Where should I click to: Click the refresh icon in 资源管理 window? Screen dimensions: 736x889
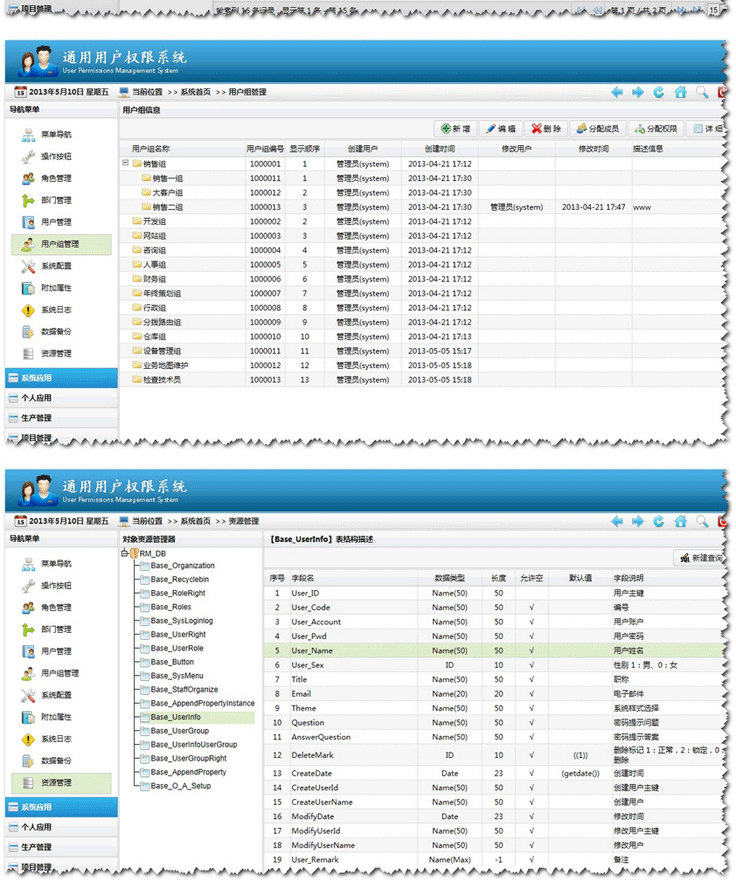click(659, 522)
